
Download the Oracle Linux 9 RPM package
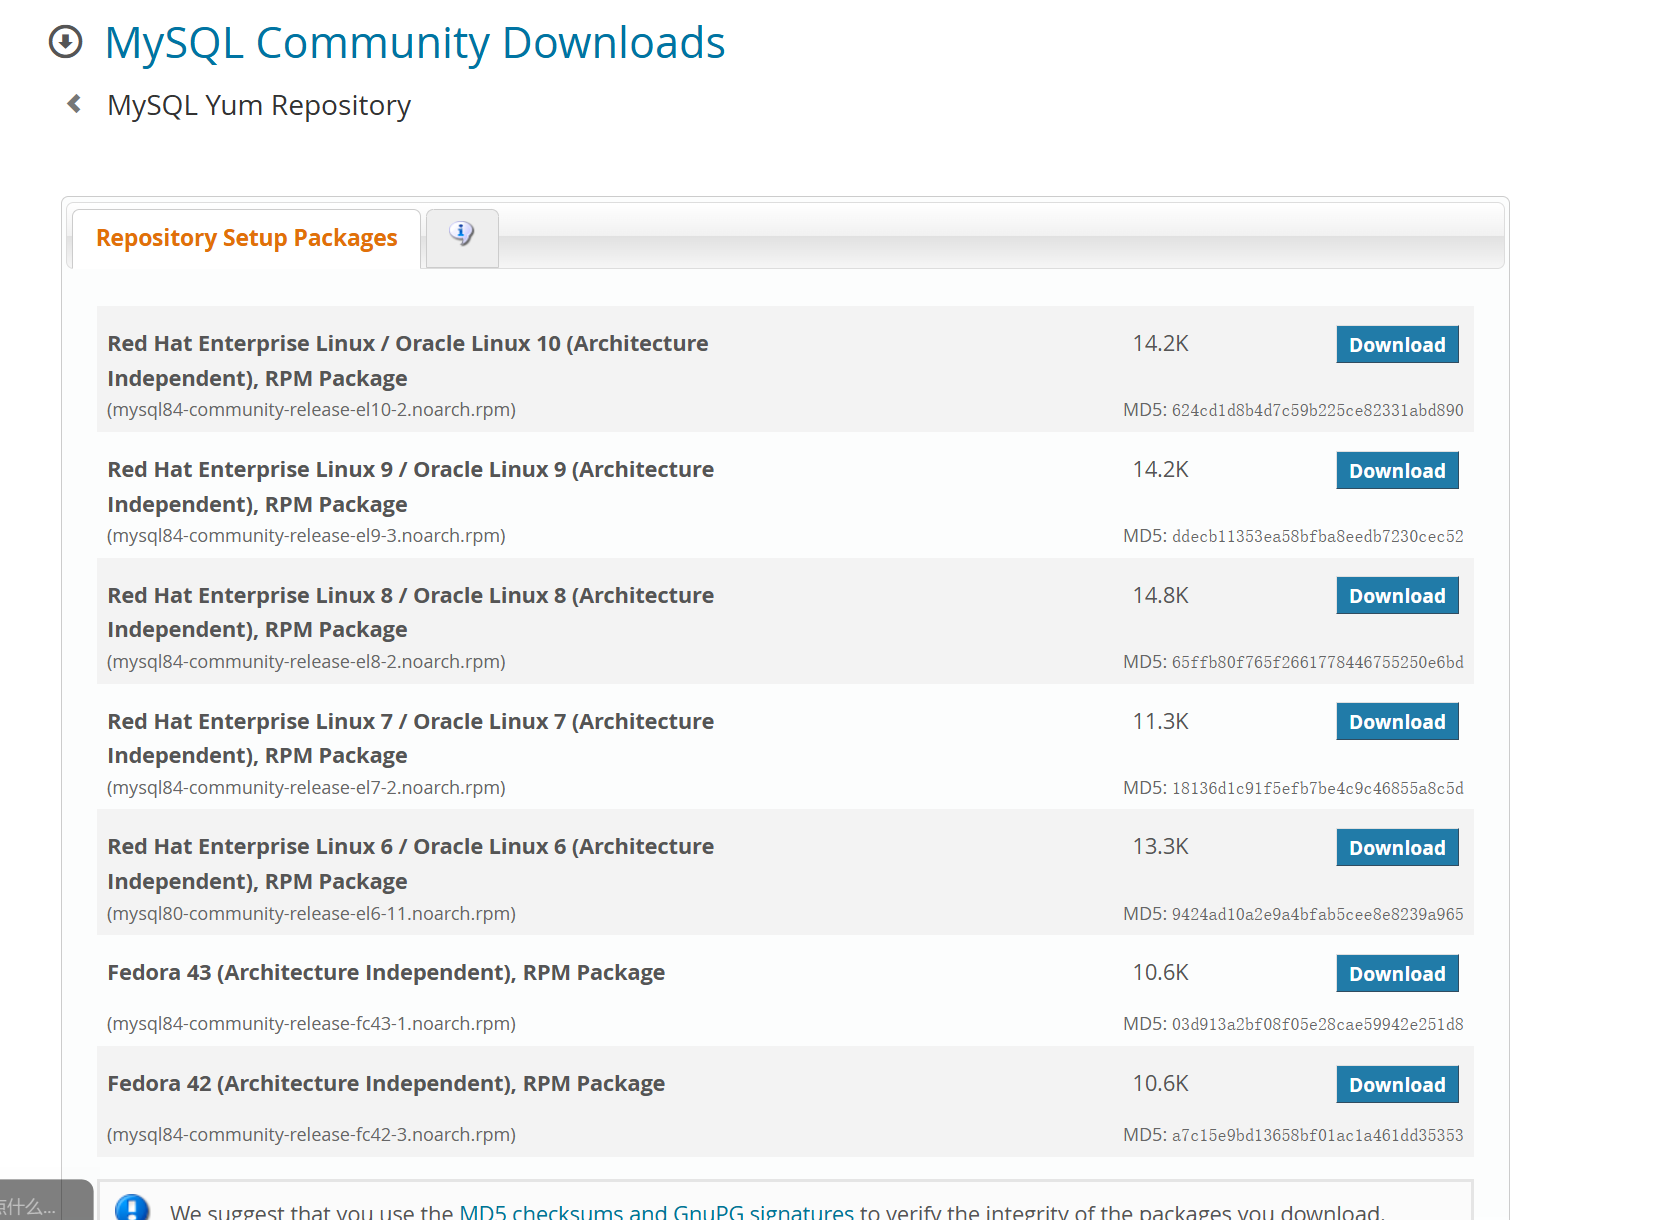(x=1397, y=470)
